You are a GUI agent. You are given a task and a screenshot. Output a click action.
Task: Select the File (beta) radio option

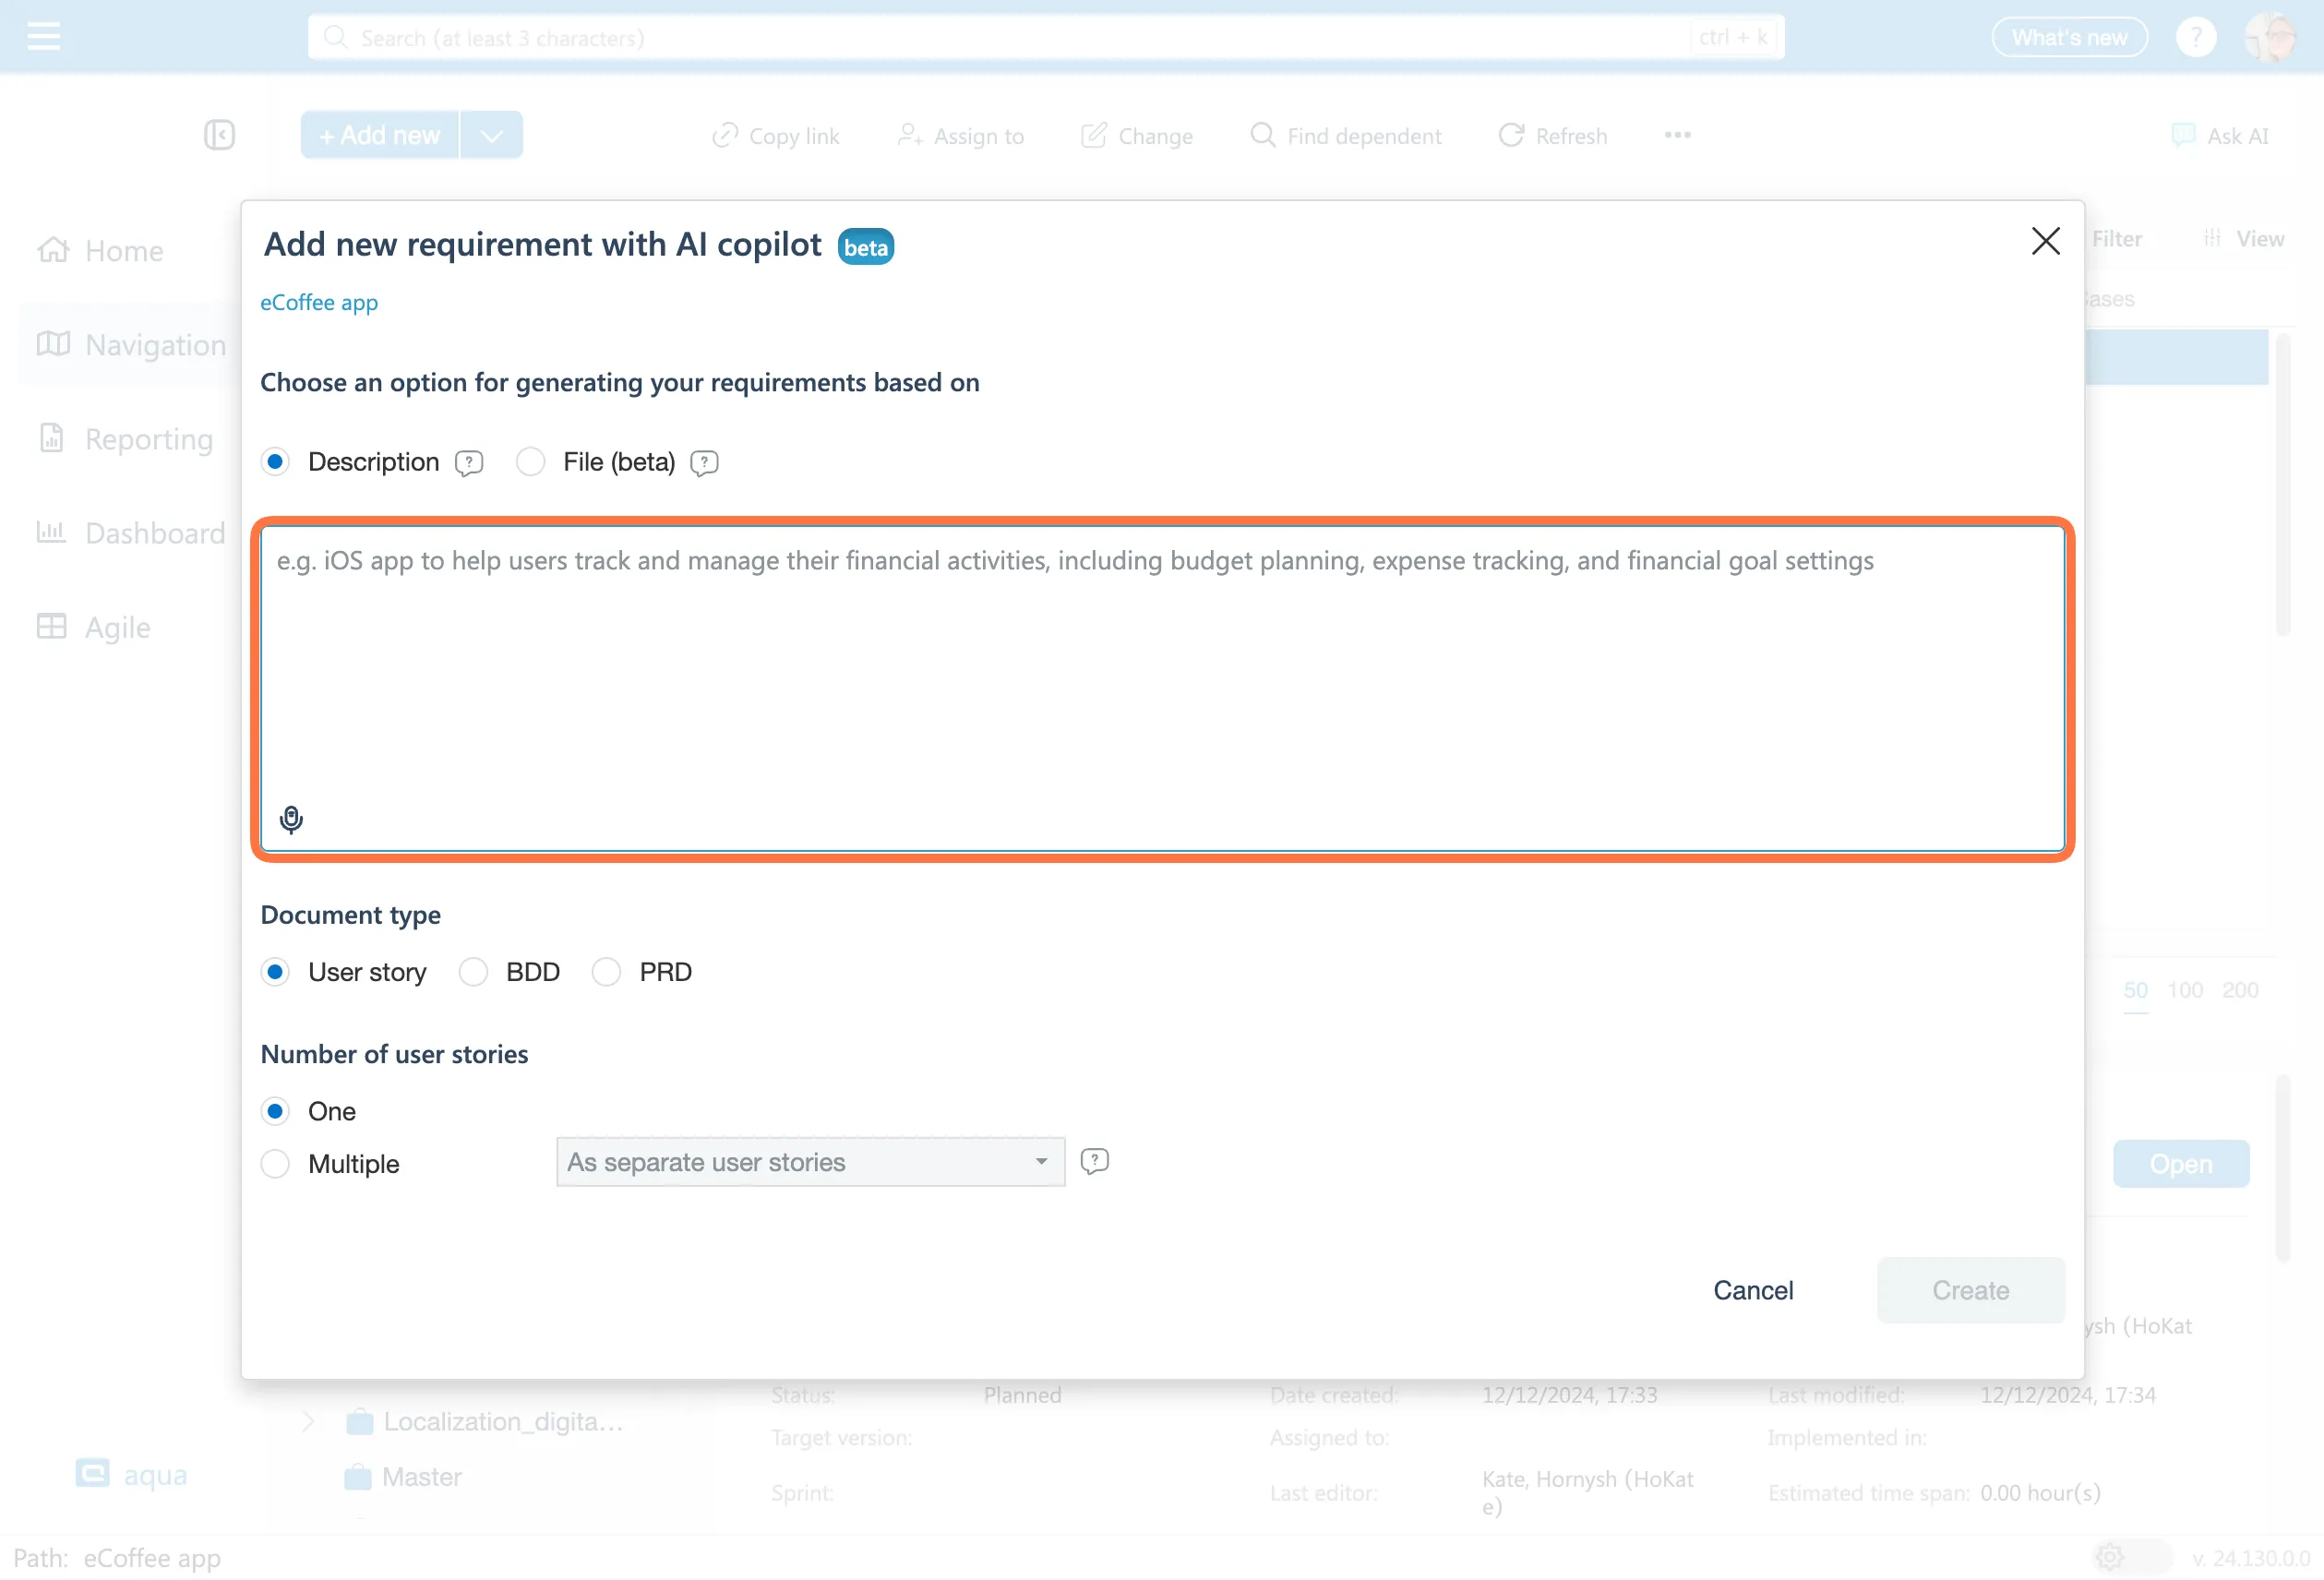click(x=530, y=462)
